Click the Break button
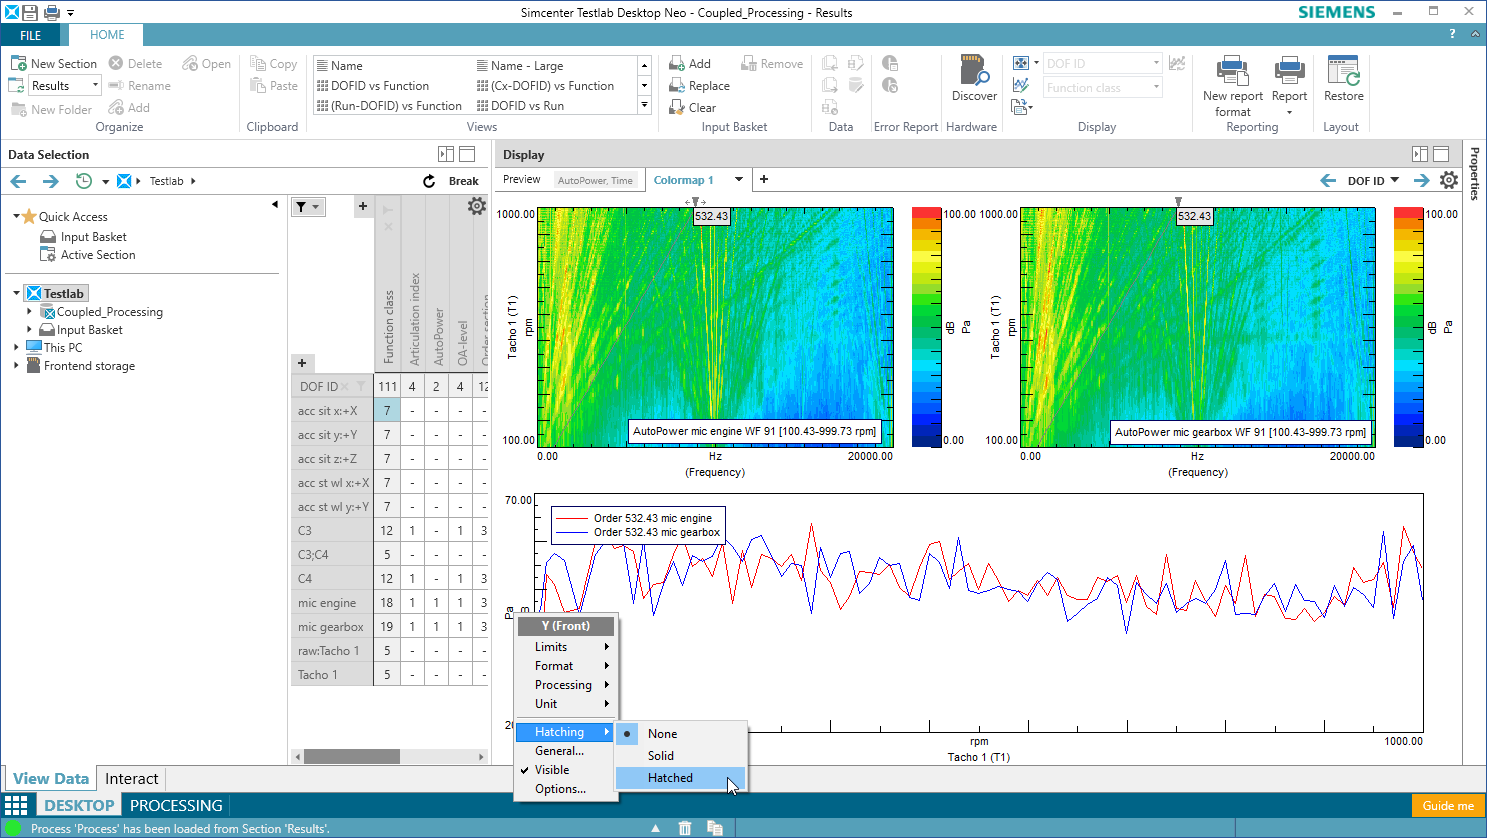1487x838 pixels. coord(463,181)
